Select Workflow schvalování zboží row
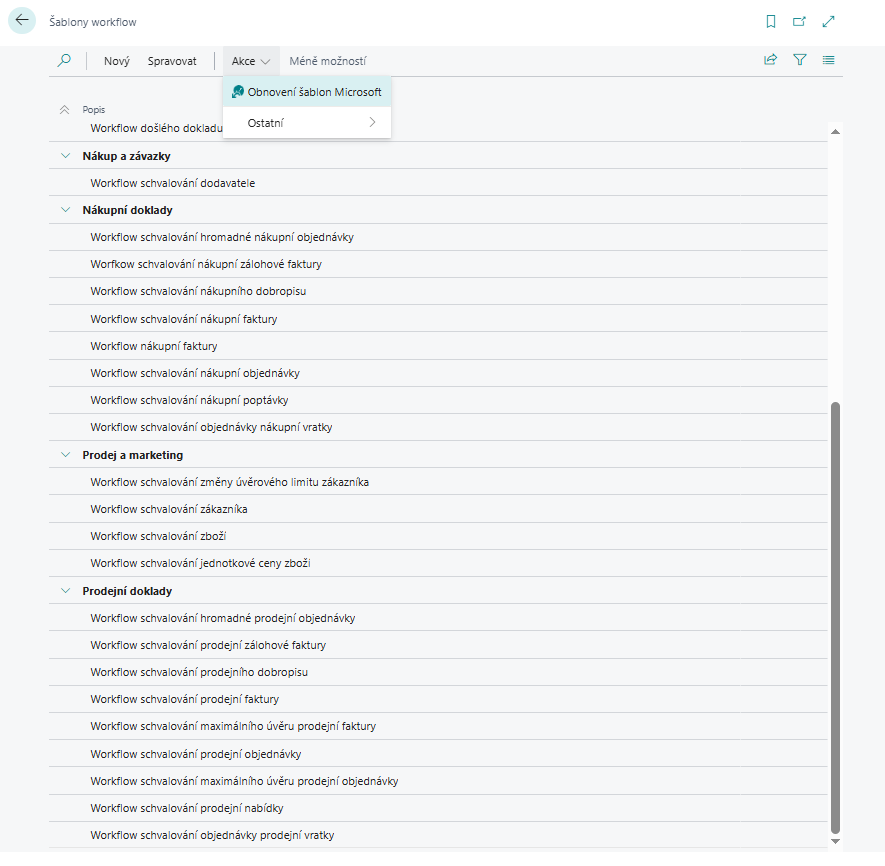Screen dimensions: 885x866 point(438,536)
